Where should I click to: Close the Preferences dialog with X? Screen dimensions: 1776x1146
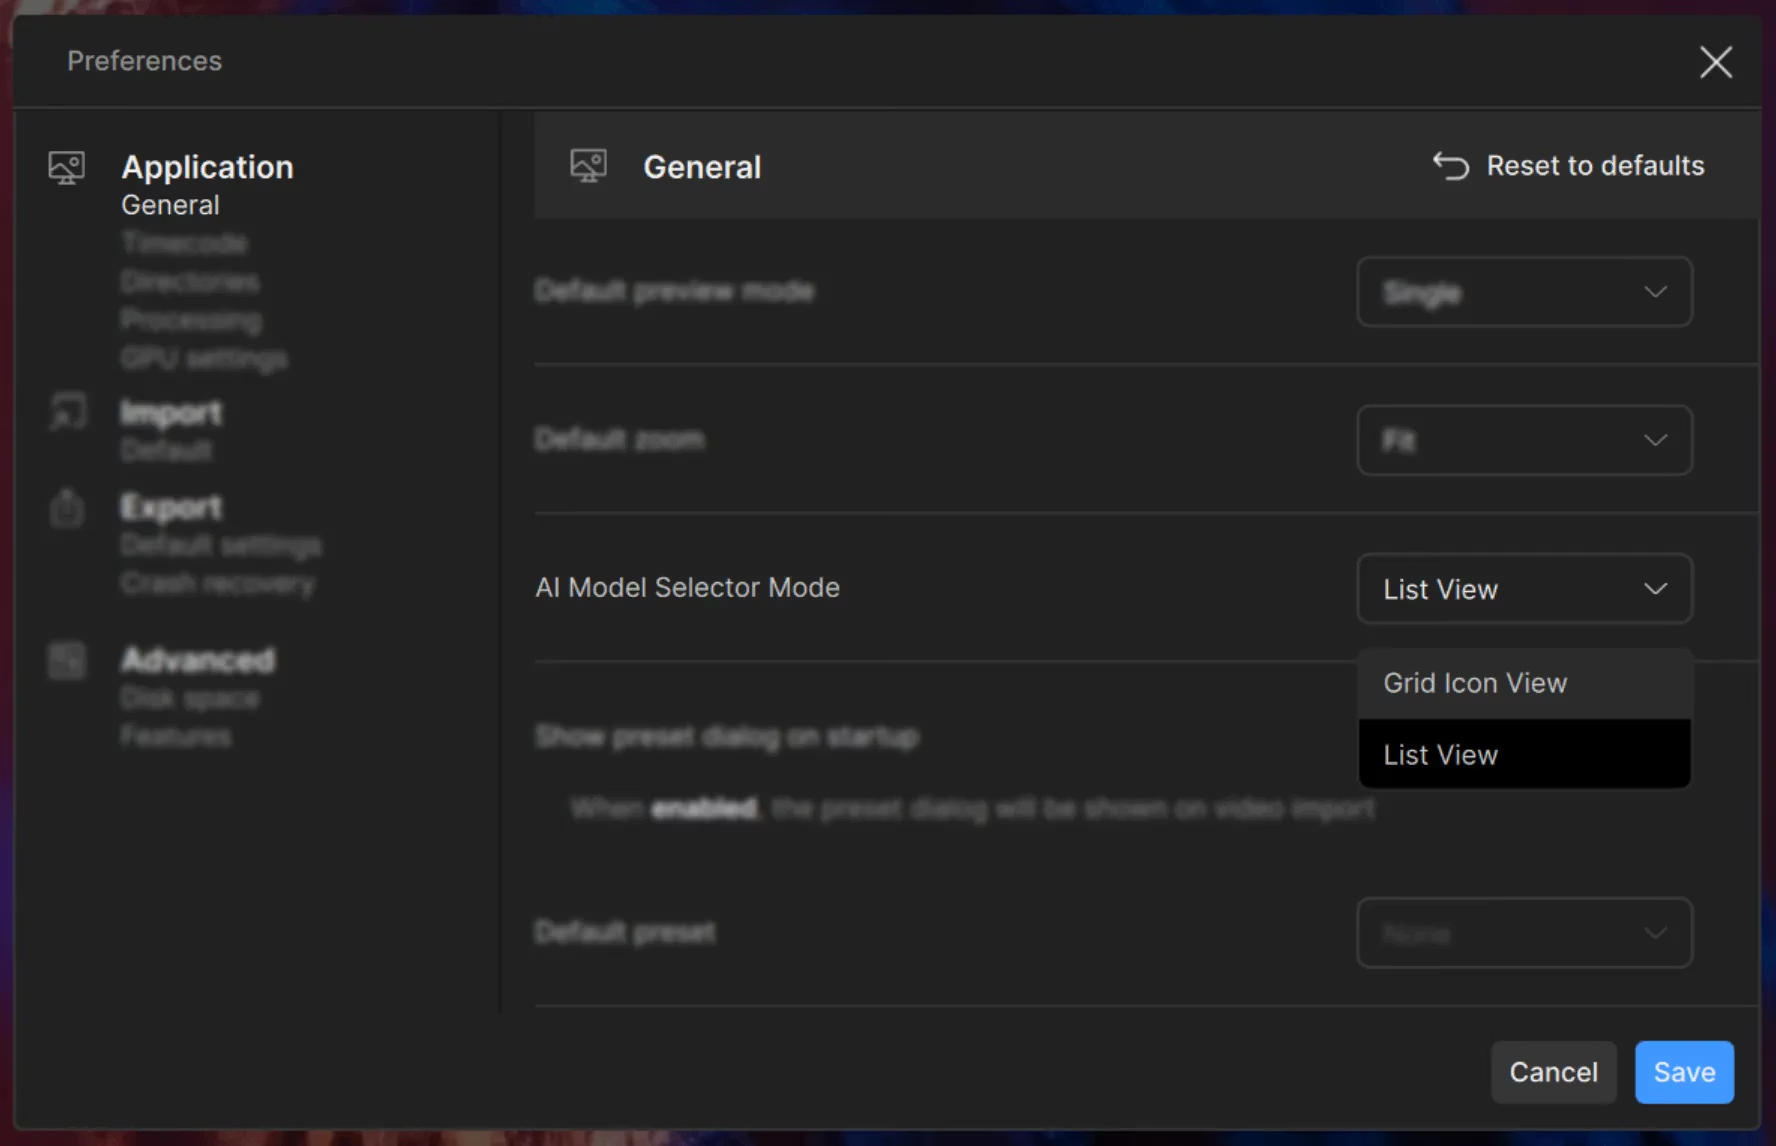tap(1715, 62)
